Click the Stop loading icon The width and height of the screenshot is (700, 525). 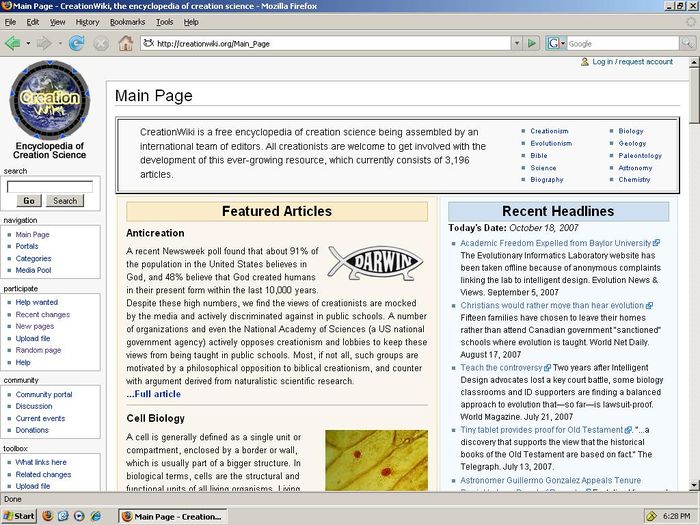point(101,43)
